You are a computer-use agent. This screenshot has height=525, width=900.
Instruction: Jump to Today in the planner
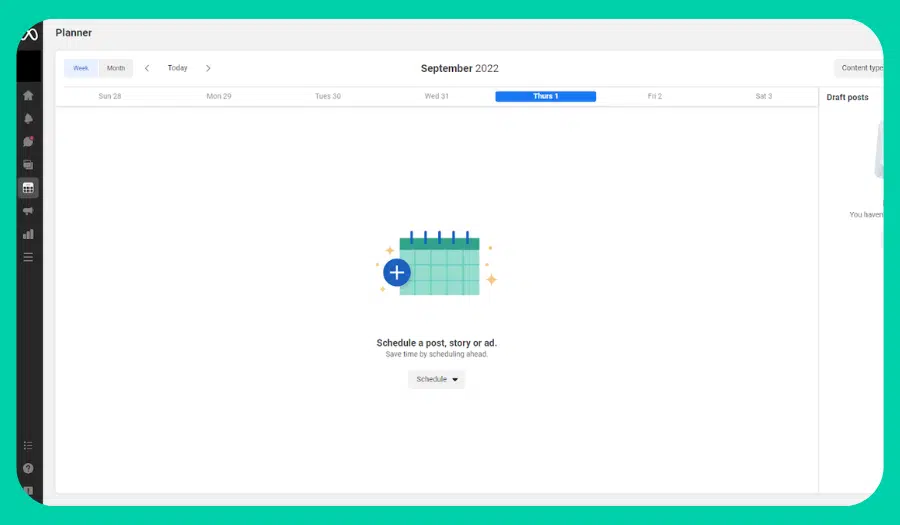point(177,68)
